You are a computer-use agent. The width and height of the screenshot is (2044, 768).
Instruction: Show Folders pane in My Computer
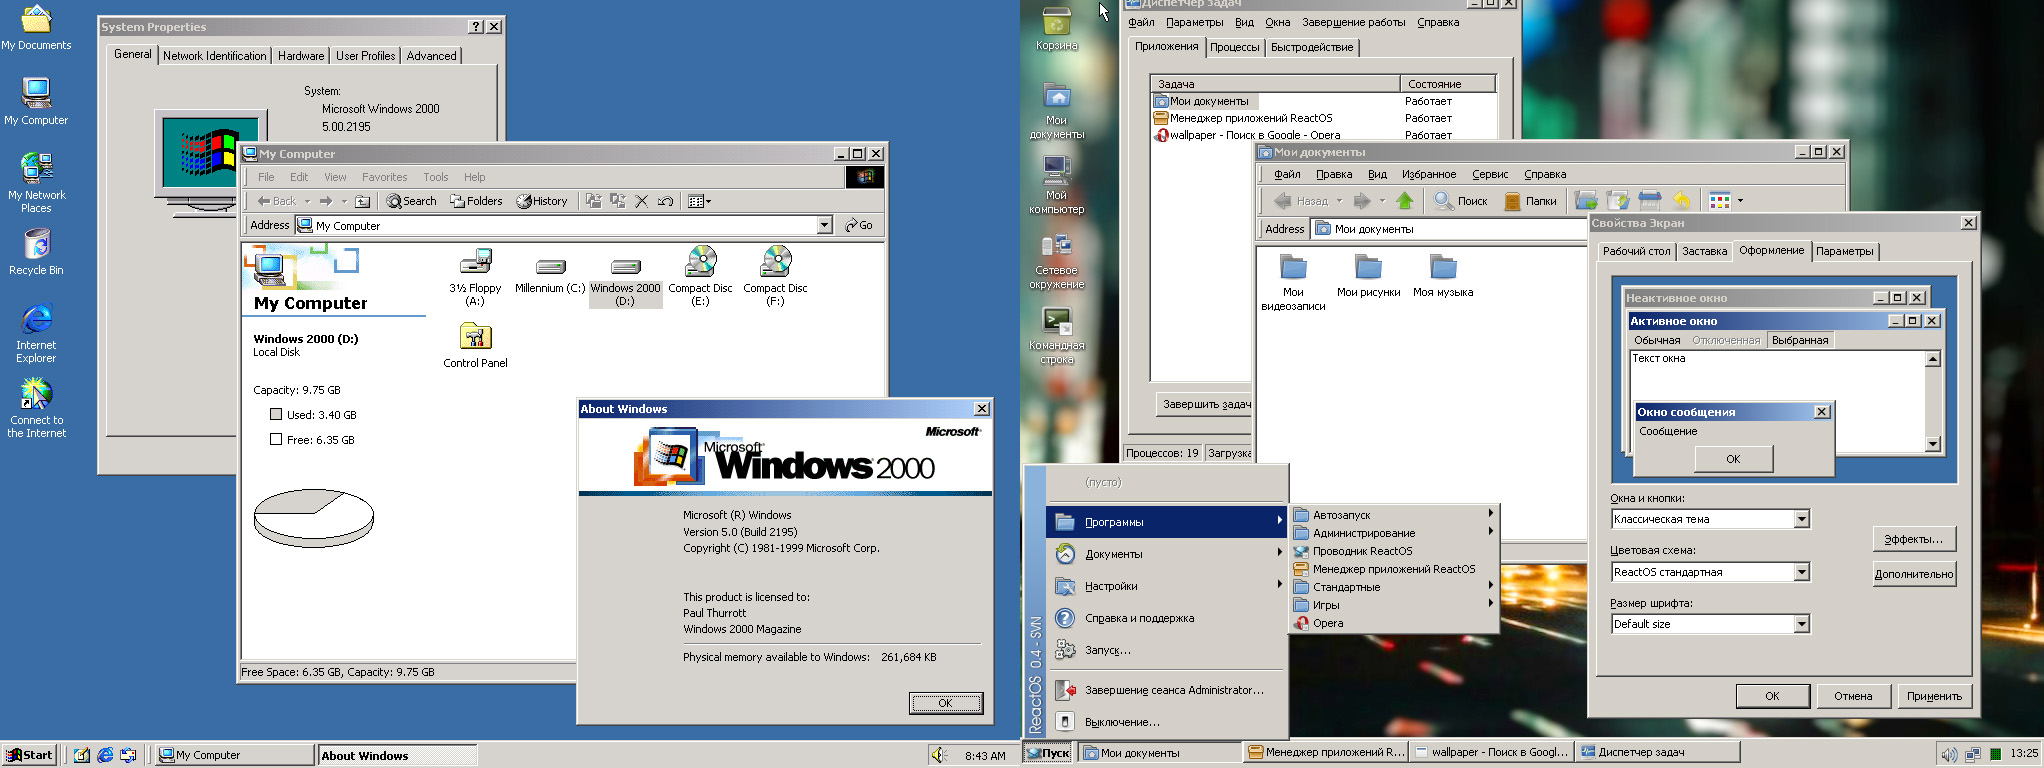point(476,201)
